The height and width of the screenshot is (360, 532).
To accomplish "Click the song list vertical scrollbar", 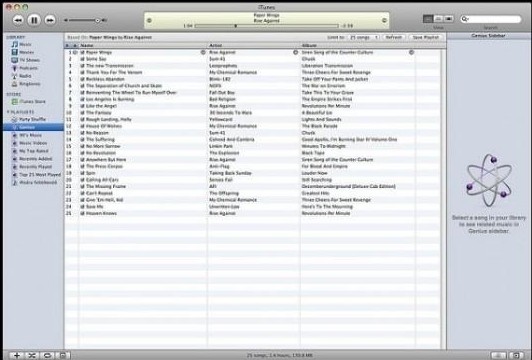I will 443,198.
